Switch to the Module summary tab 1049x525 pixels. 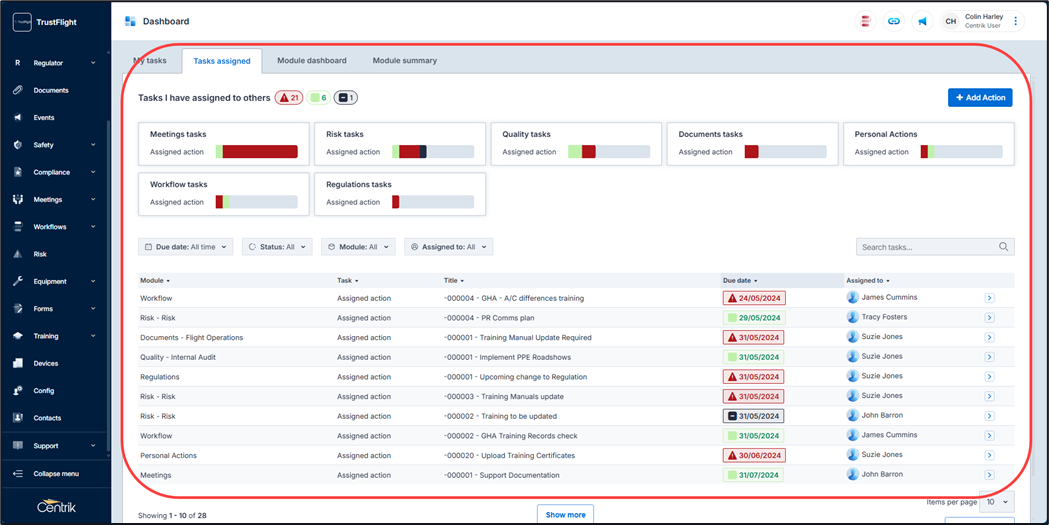[x=404, y=61]
